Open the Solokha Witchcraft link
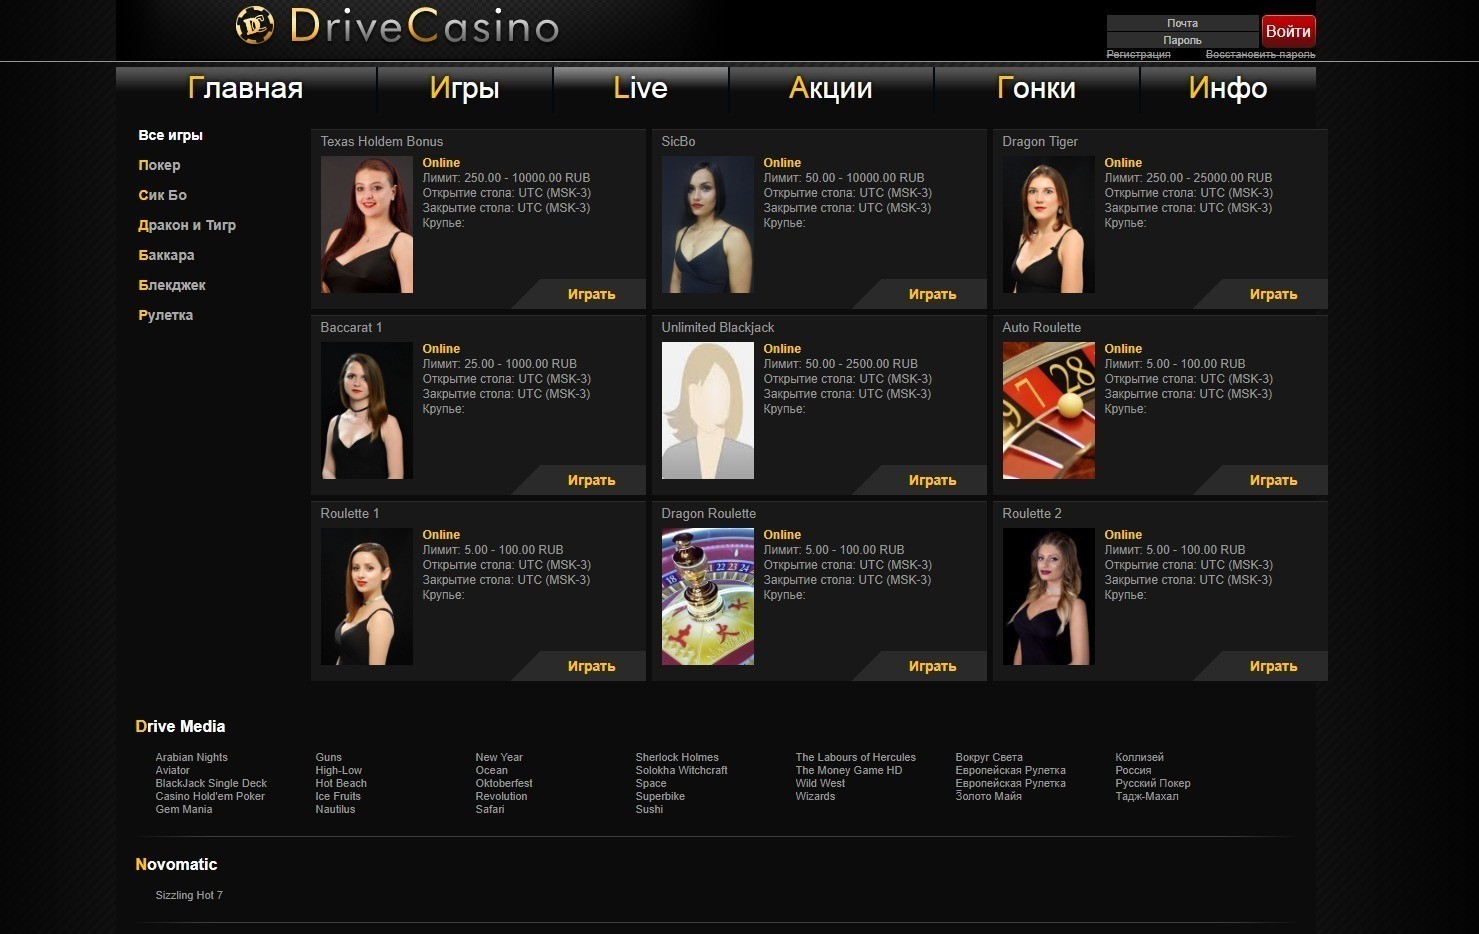The height and width of the screenshot is (934, 1479). pos(681,770)
